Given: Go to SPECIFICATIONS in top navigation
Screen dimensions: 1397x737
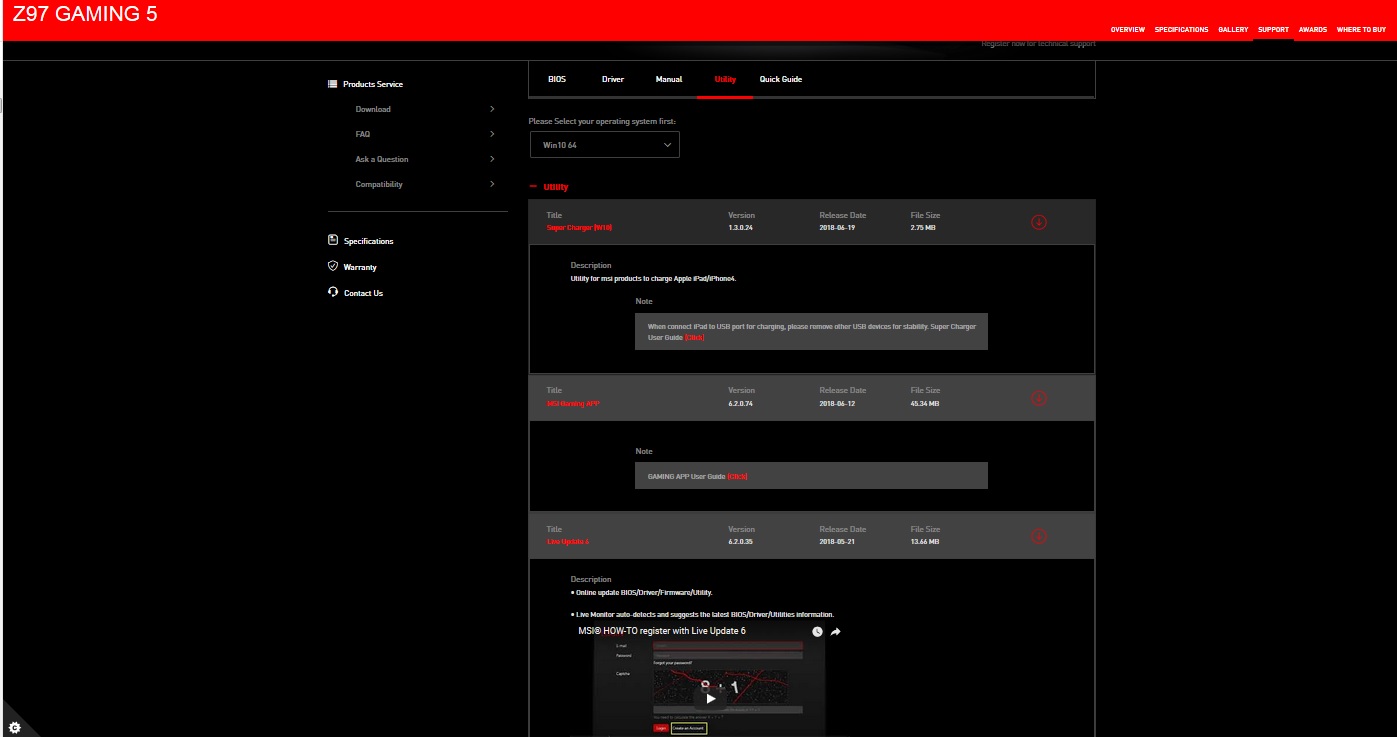Looking at the screenshot, I should point(1181,30).
